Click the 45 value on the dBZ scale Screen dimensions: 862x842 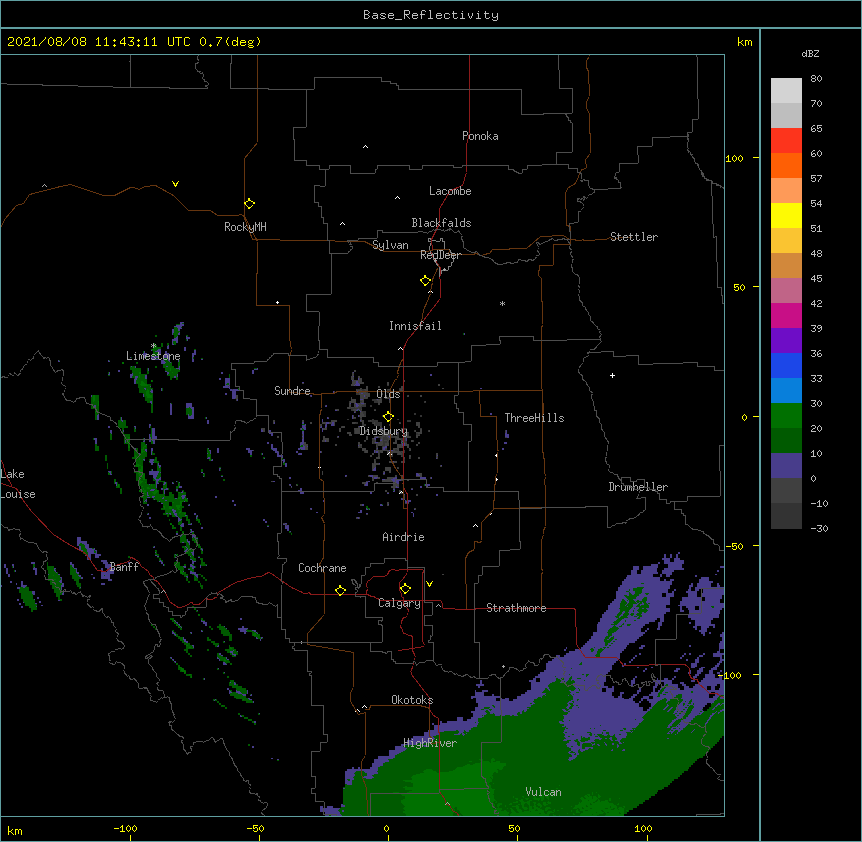pos(816,279)
